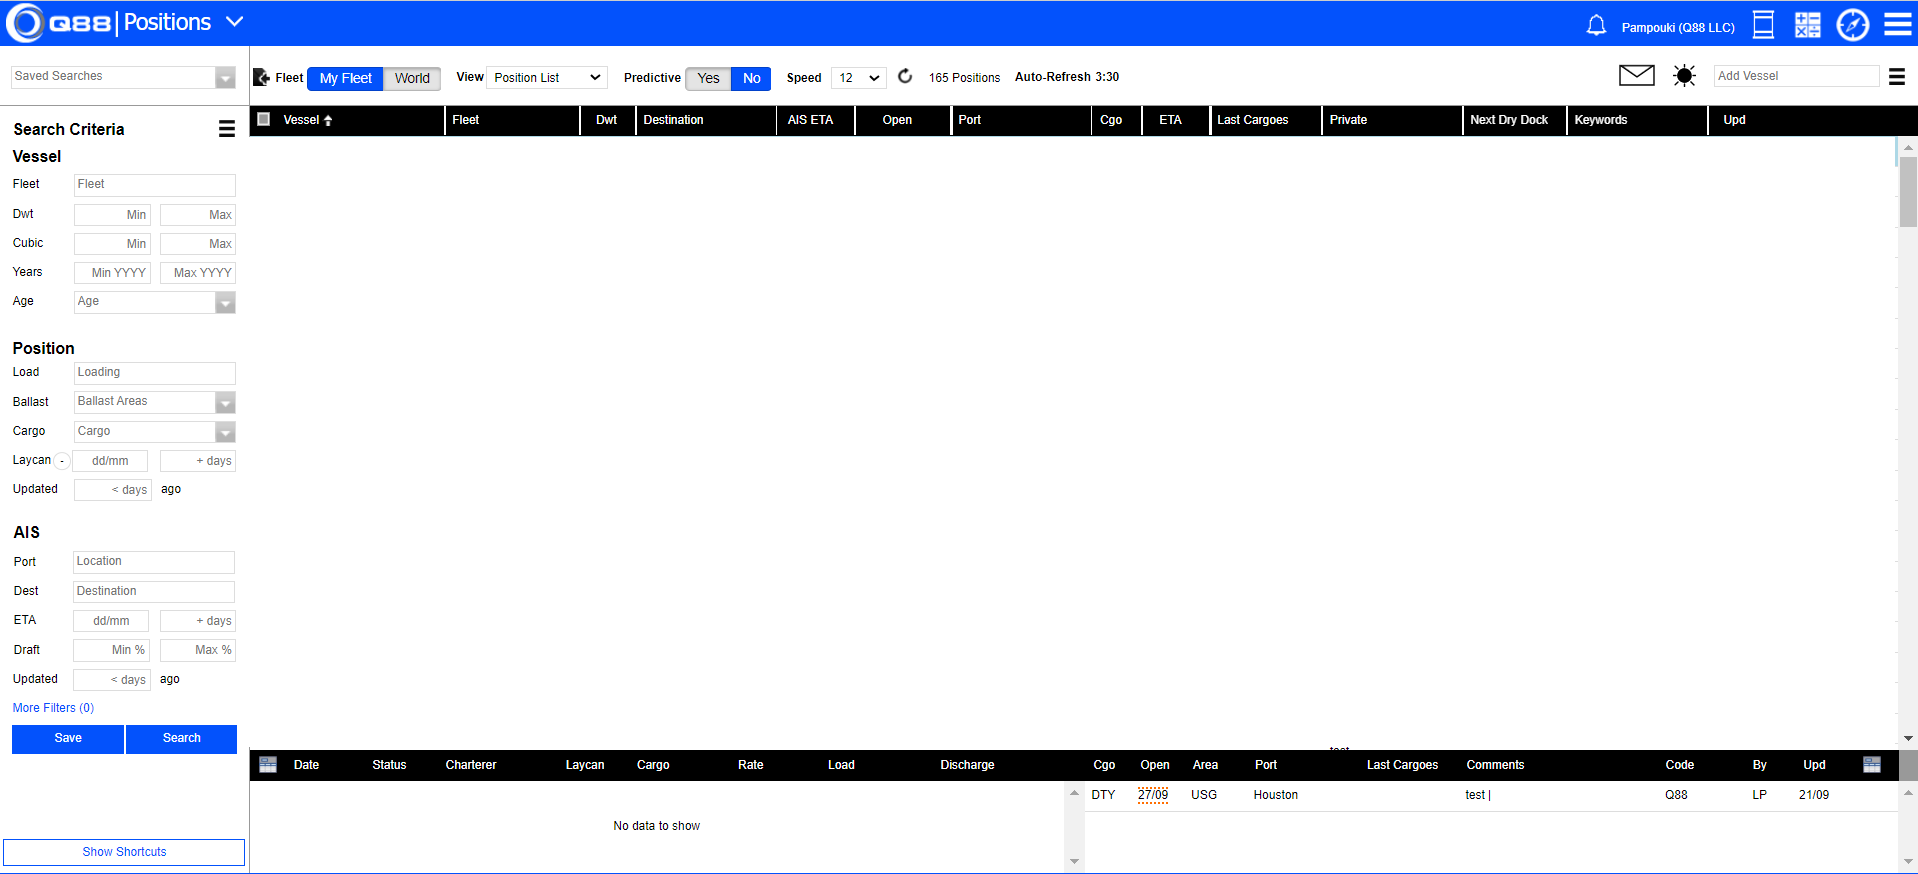The height and width of the screenshot is (874, 1918).
Task: Sort by the Destination column header
Action: click(x=673, y=120)
